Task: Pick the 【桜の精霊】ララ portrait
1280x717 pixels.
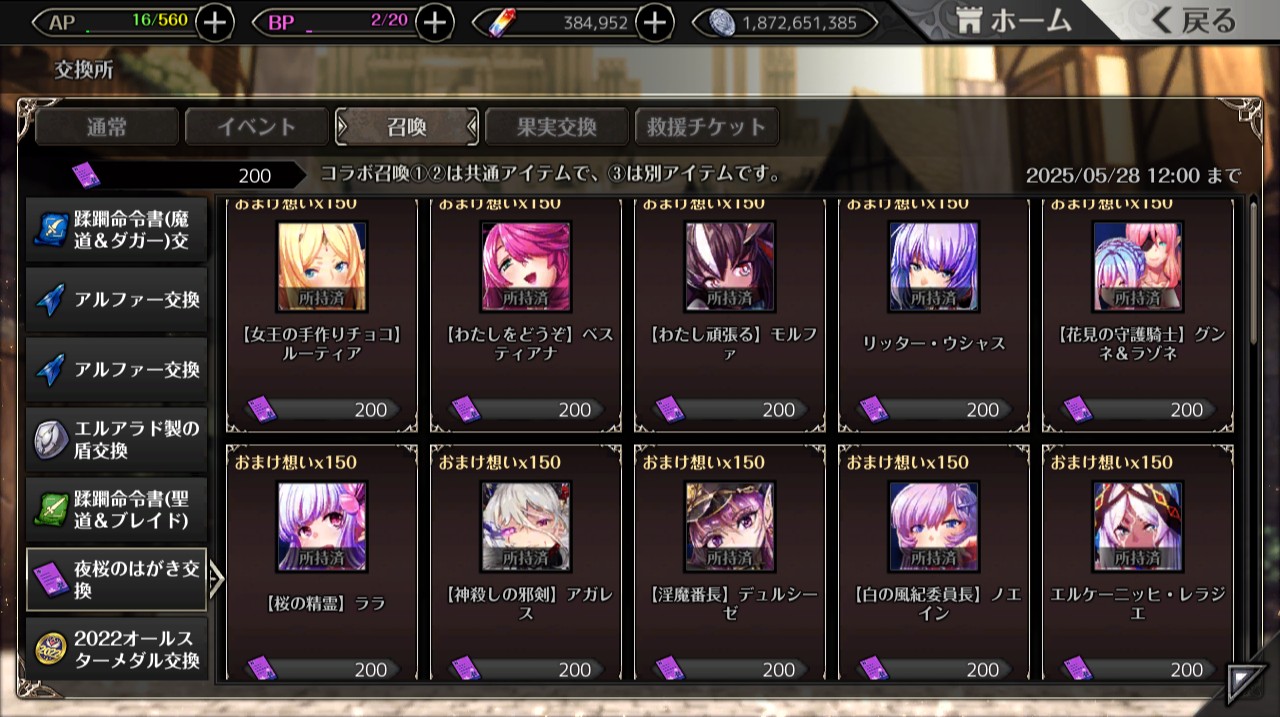Action: point(321,527)
